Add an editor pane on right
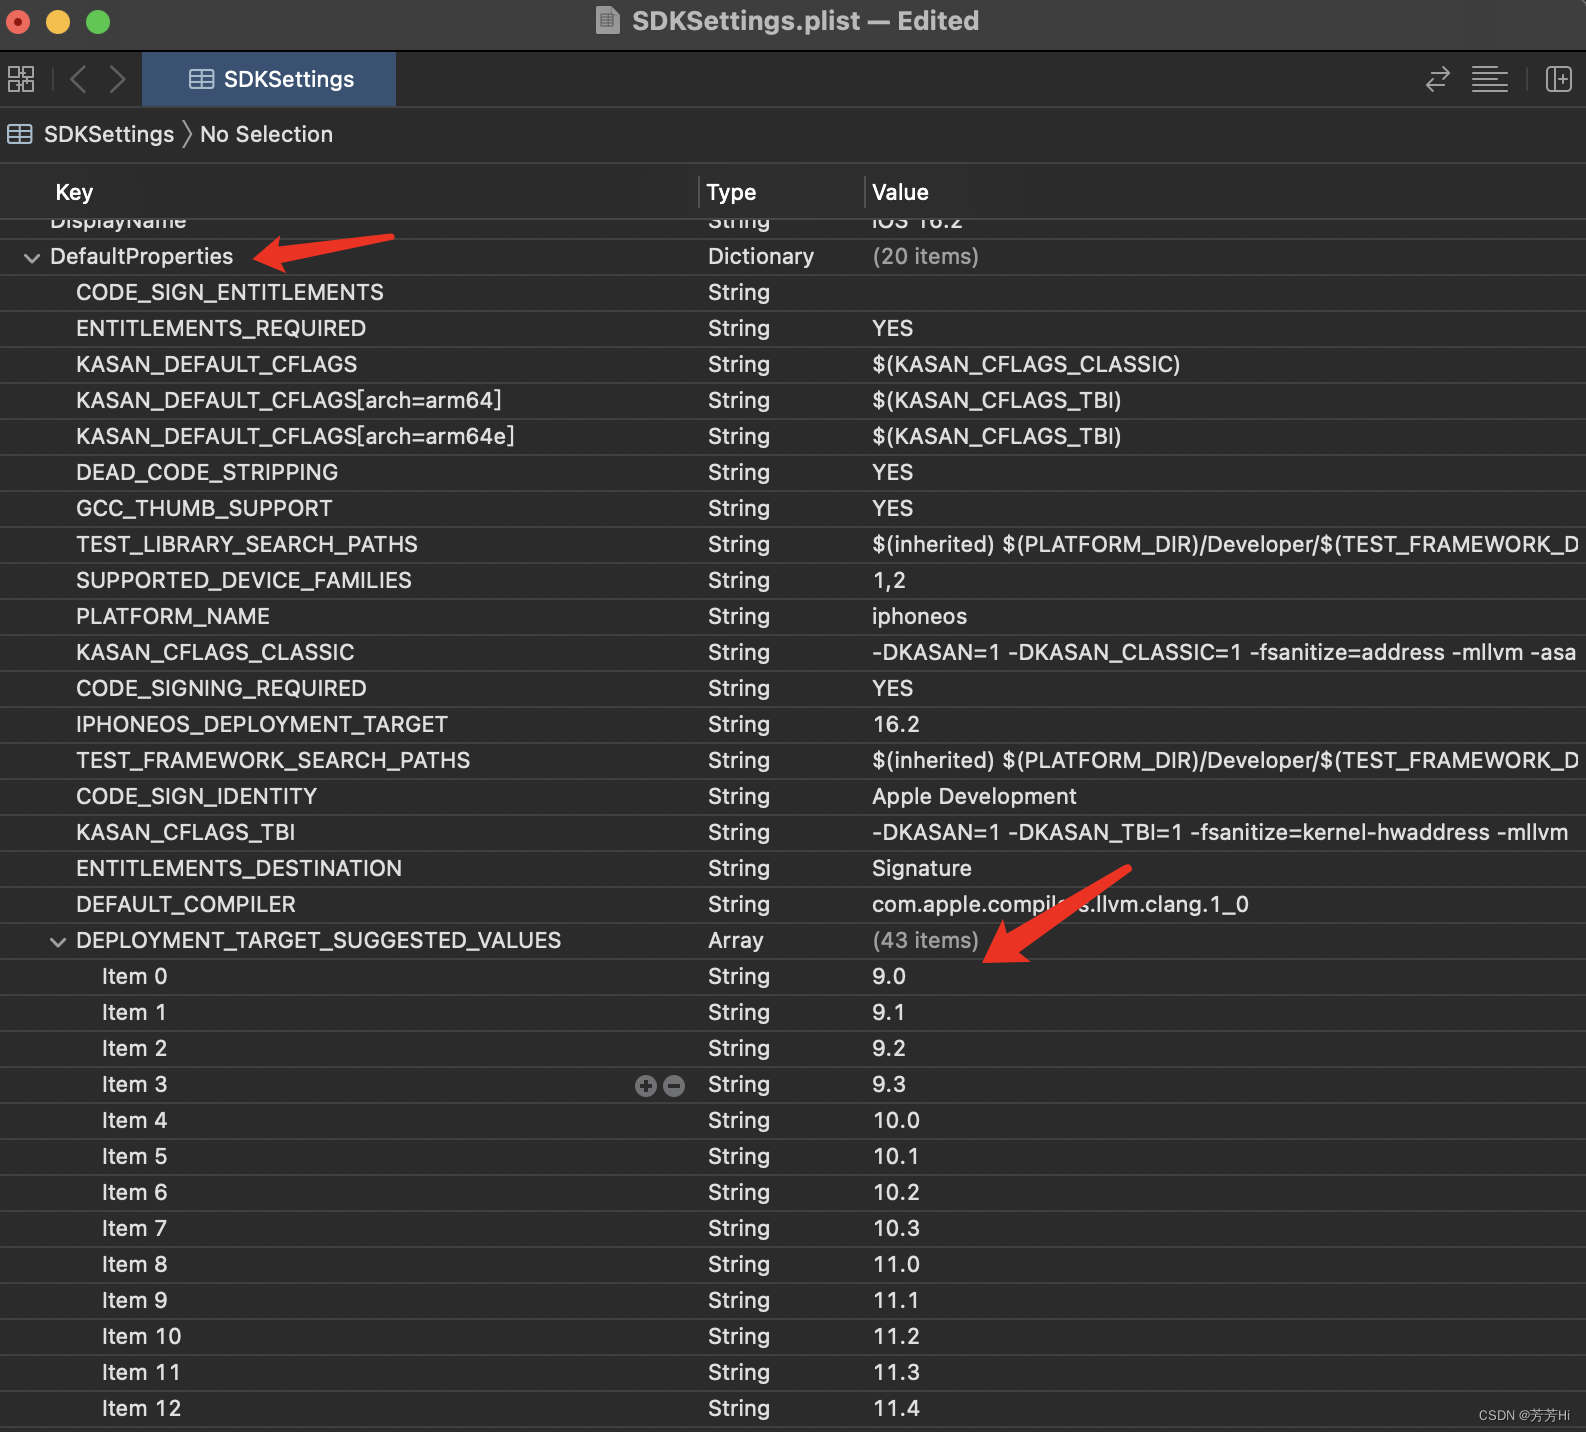1586x1432 pixels. pyautogui.click(x=1558, y=79)
